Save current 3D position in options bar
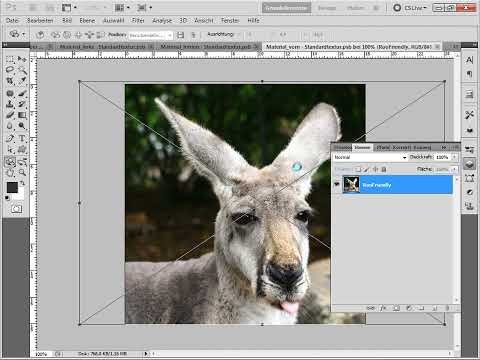Screen dimensions: 480x360 click(x=180, y=35)
